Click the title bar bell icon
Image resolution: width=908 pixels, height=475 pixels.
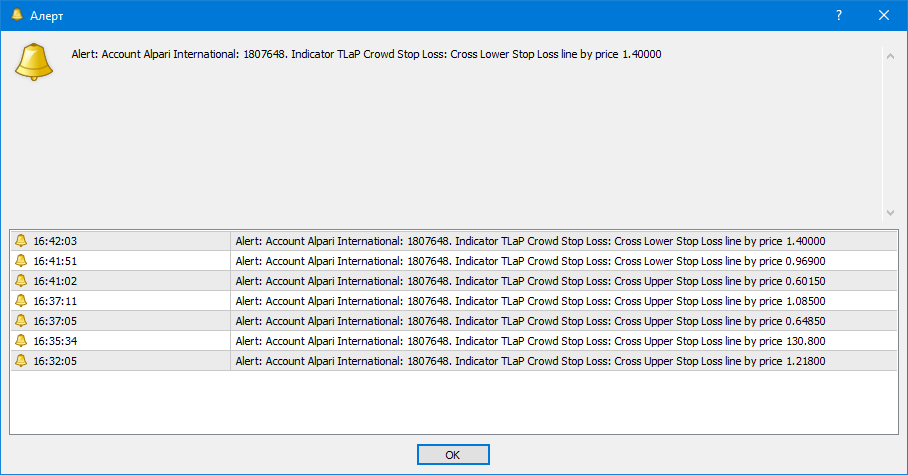coord(17,15)
